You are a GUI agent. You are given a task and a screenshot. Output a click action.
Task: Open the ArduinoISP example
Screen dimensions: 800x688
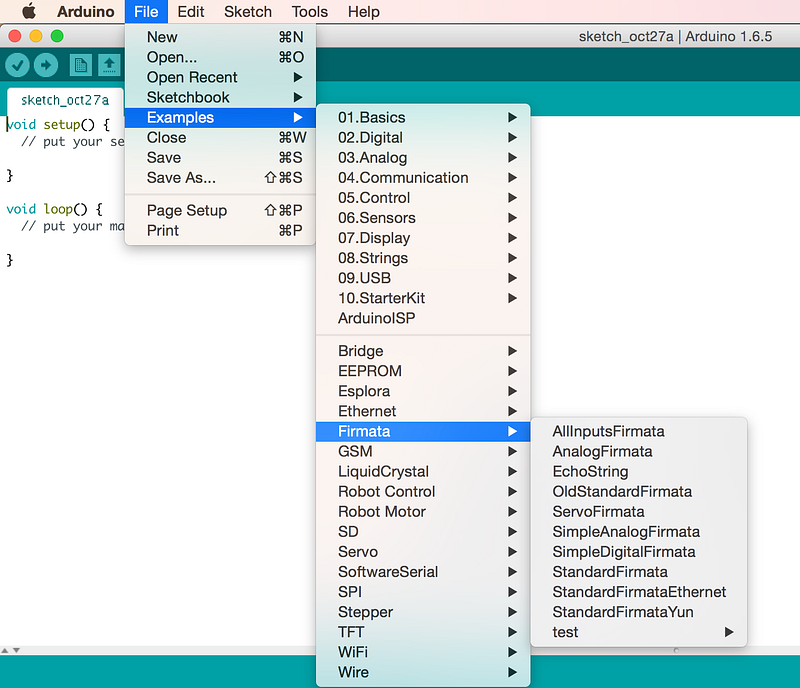(x=423, y=318)
